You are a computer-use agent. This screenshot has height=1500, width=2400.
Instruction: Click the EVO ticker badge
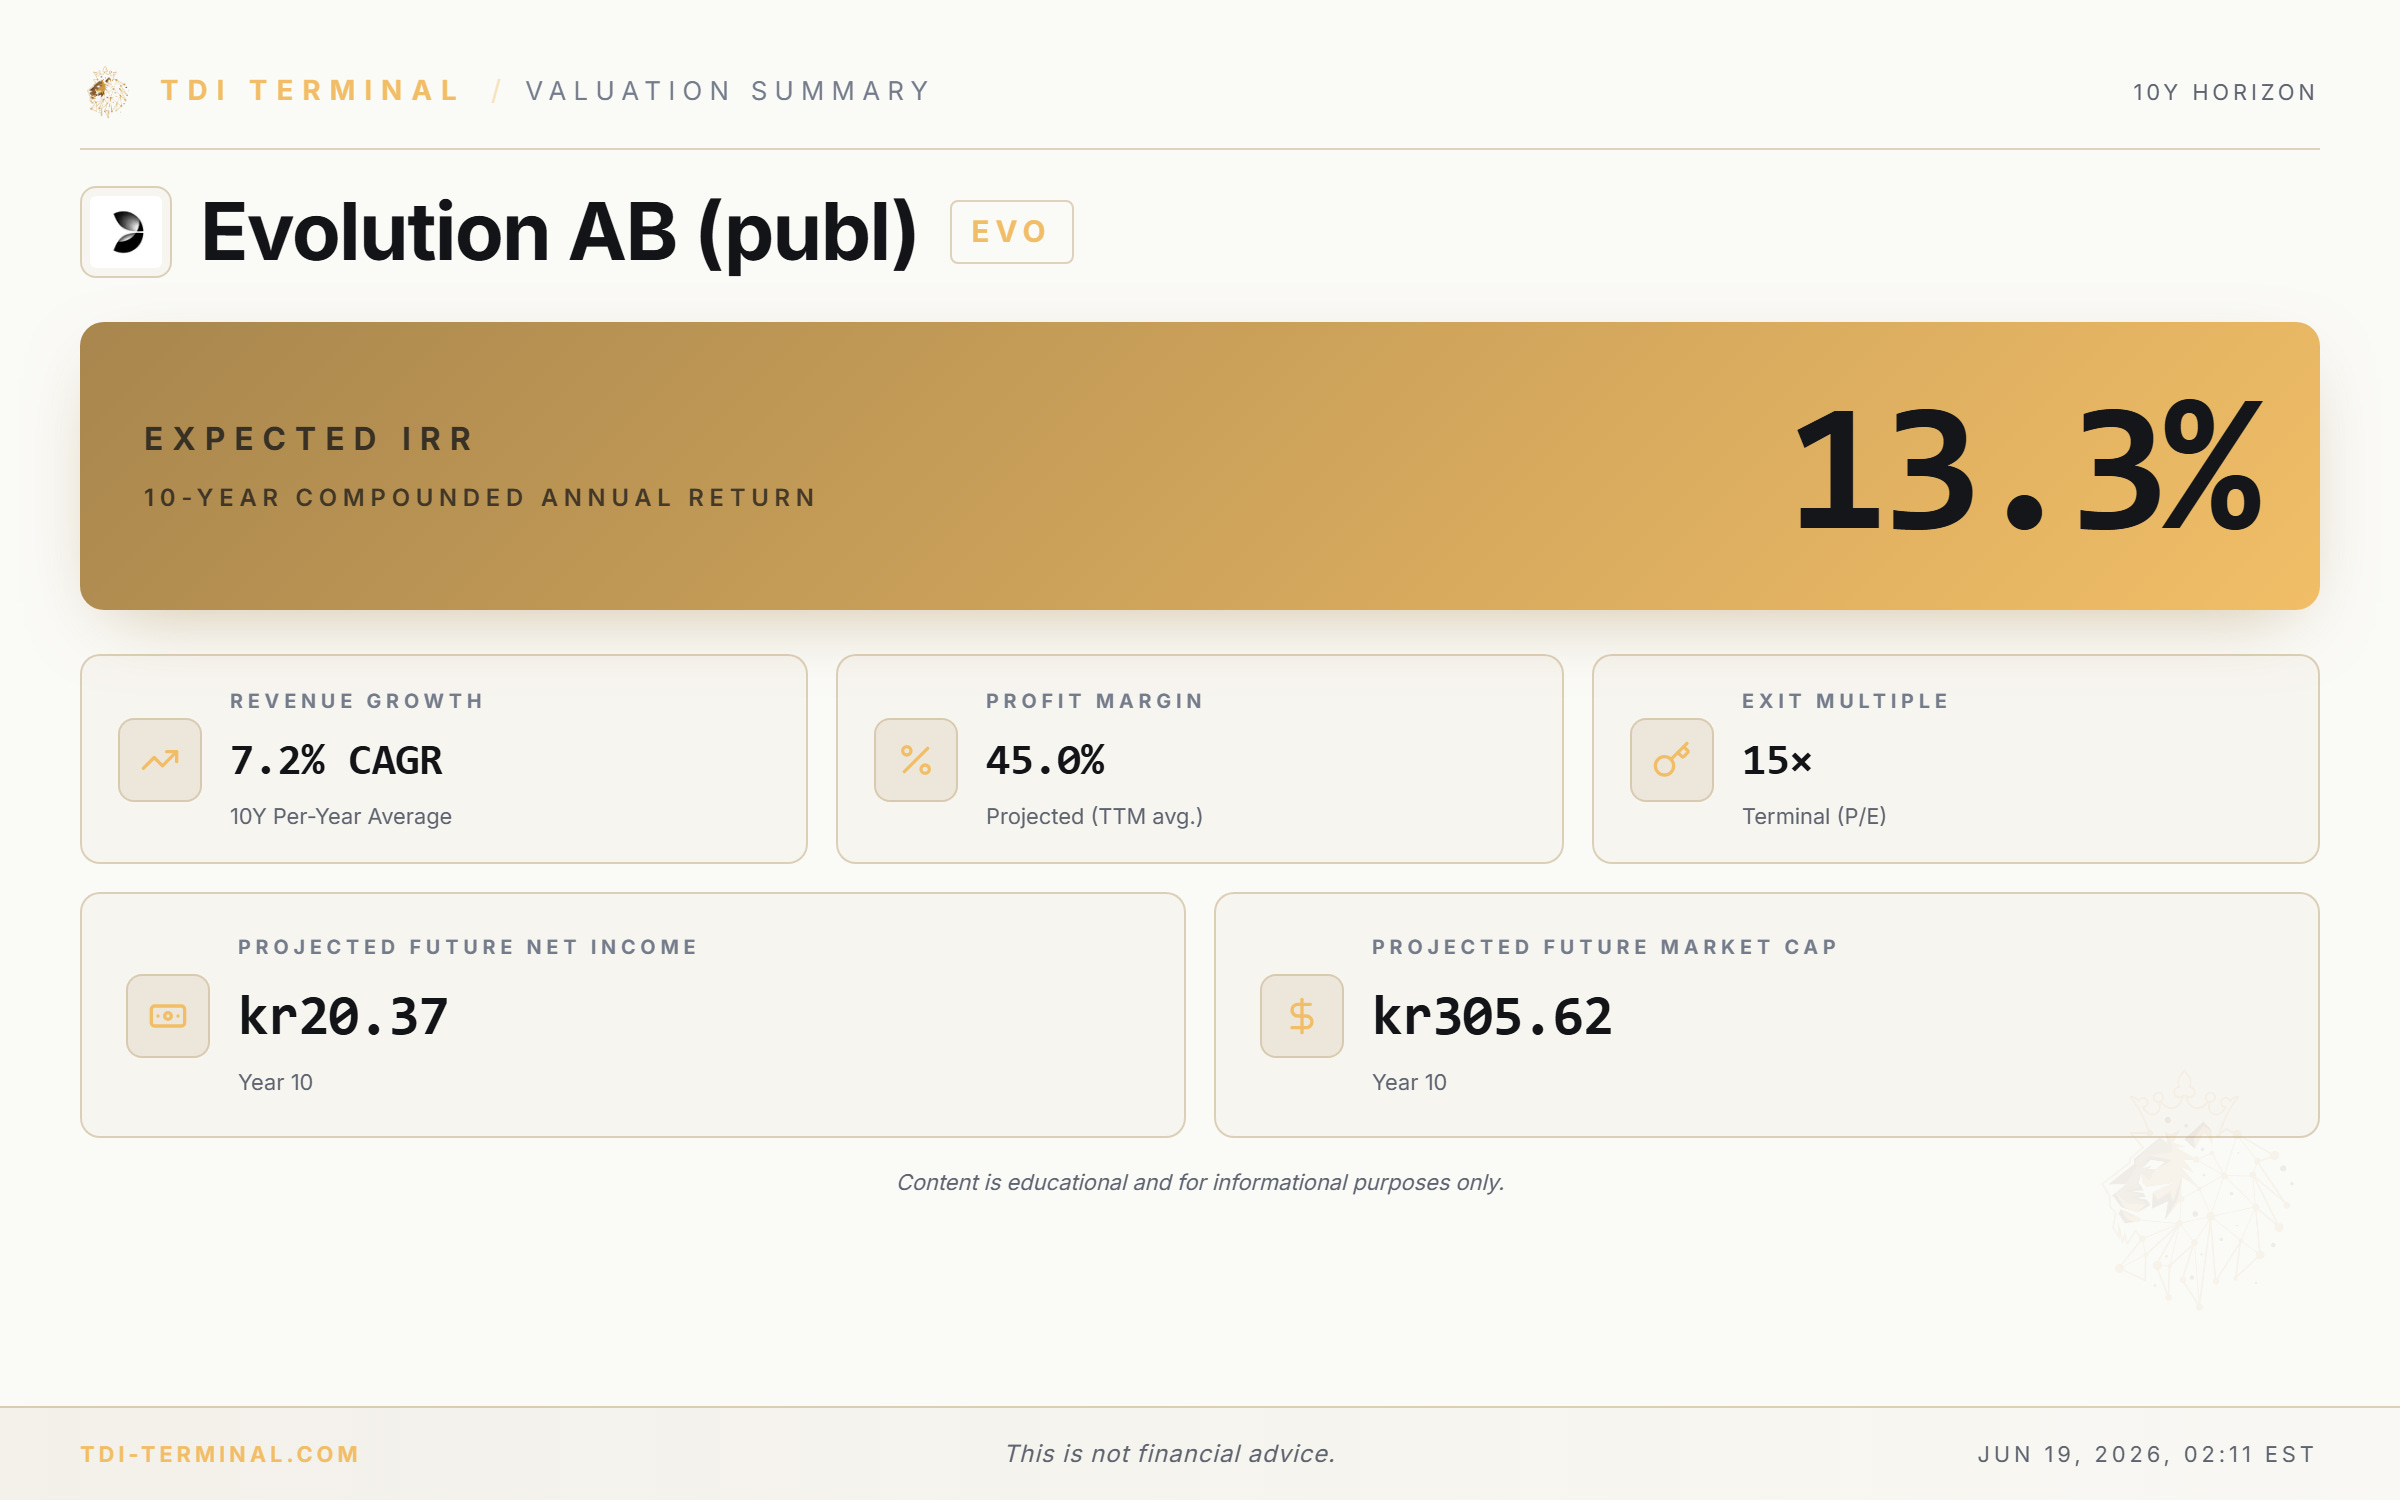click(1011, 232)
